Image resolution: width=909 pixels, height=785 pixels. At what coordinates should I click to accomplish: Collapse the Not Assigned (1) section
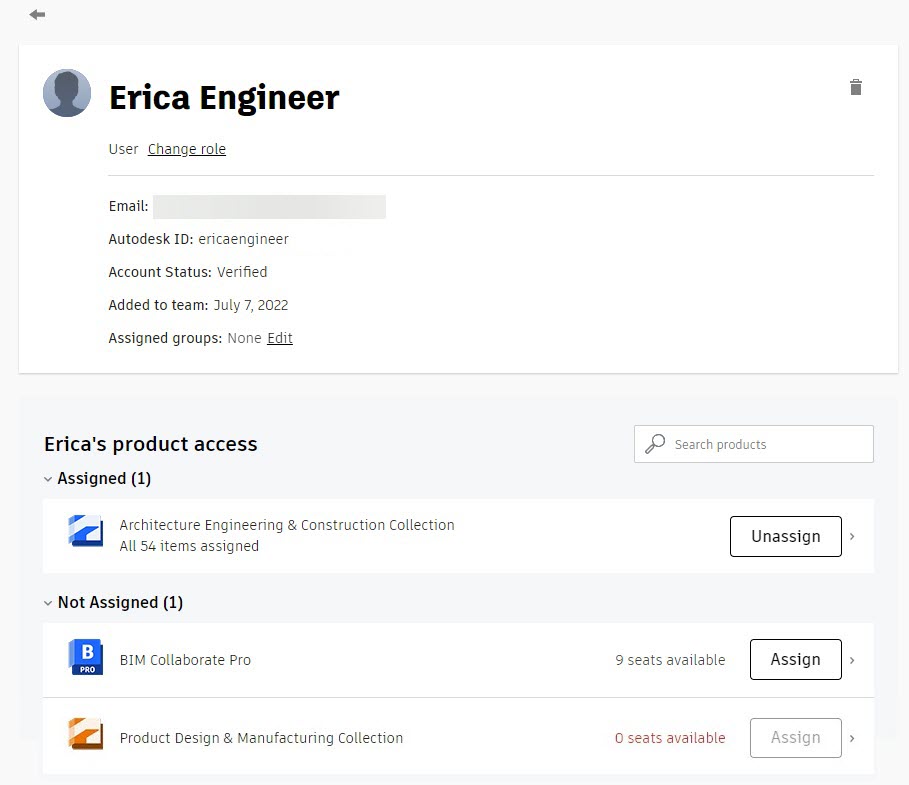(x=48, y=603)
